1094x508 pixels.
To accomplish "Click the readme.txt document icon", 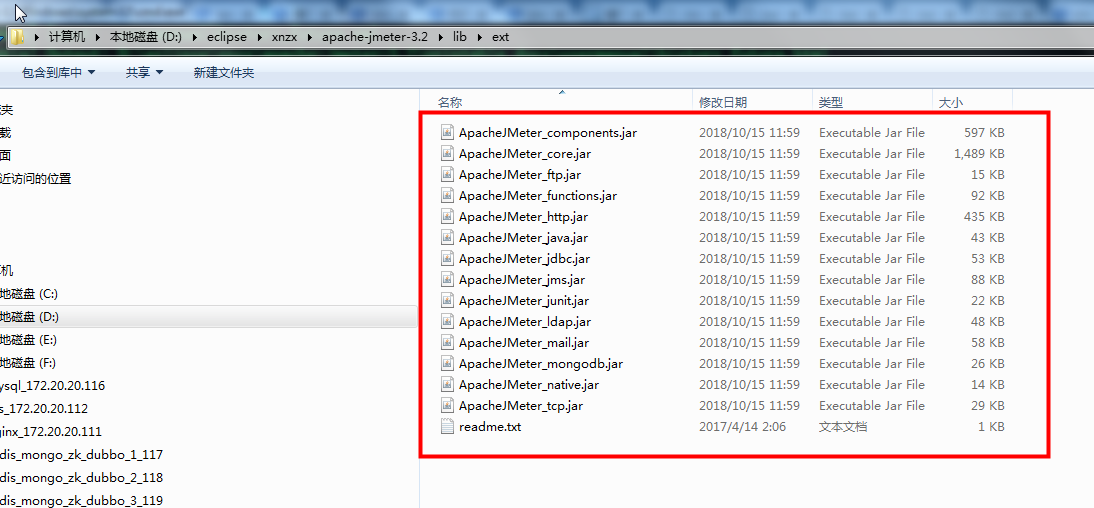I will [x=447, y=426].
